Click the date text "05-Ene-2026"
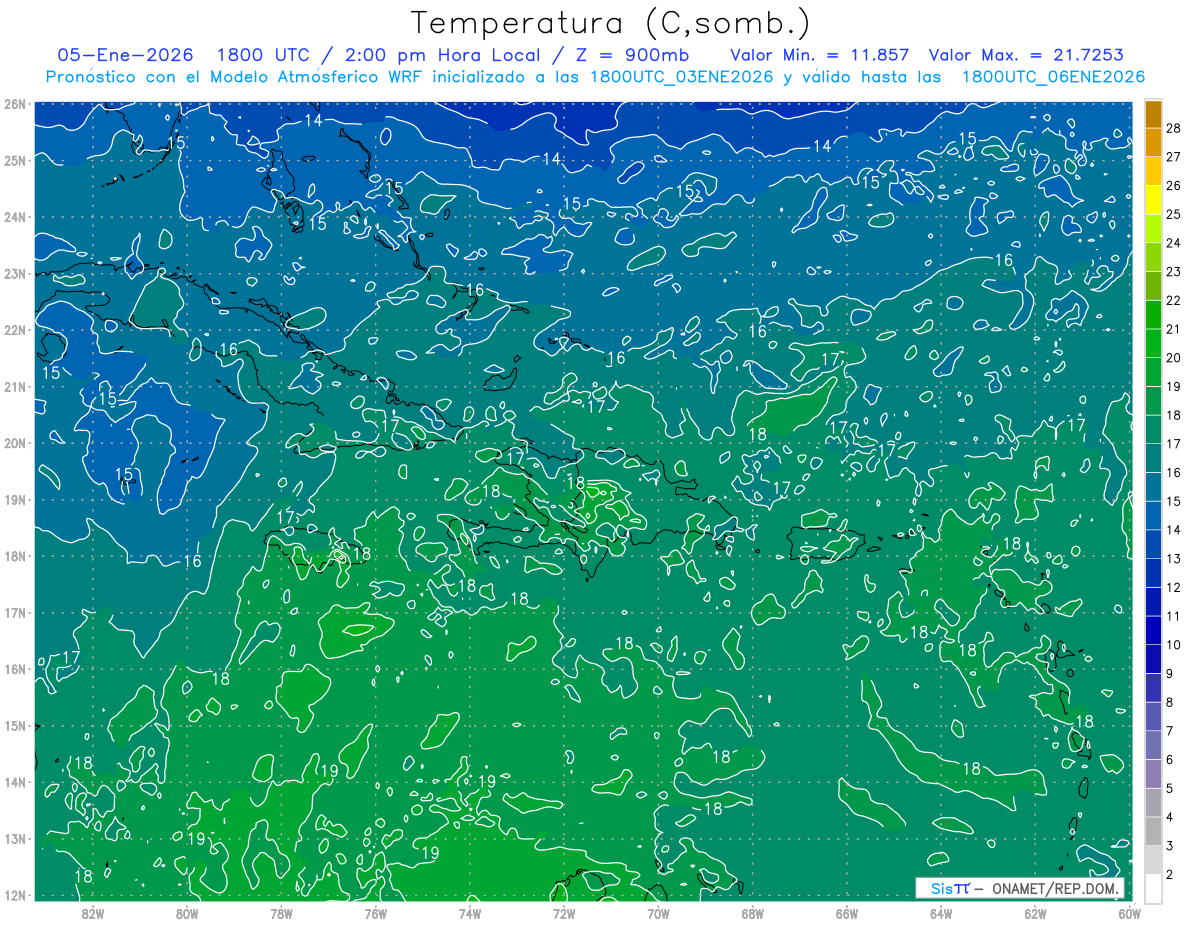 point(125,55)
